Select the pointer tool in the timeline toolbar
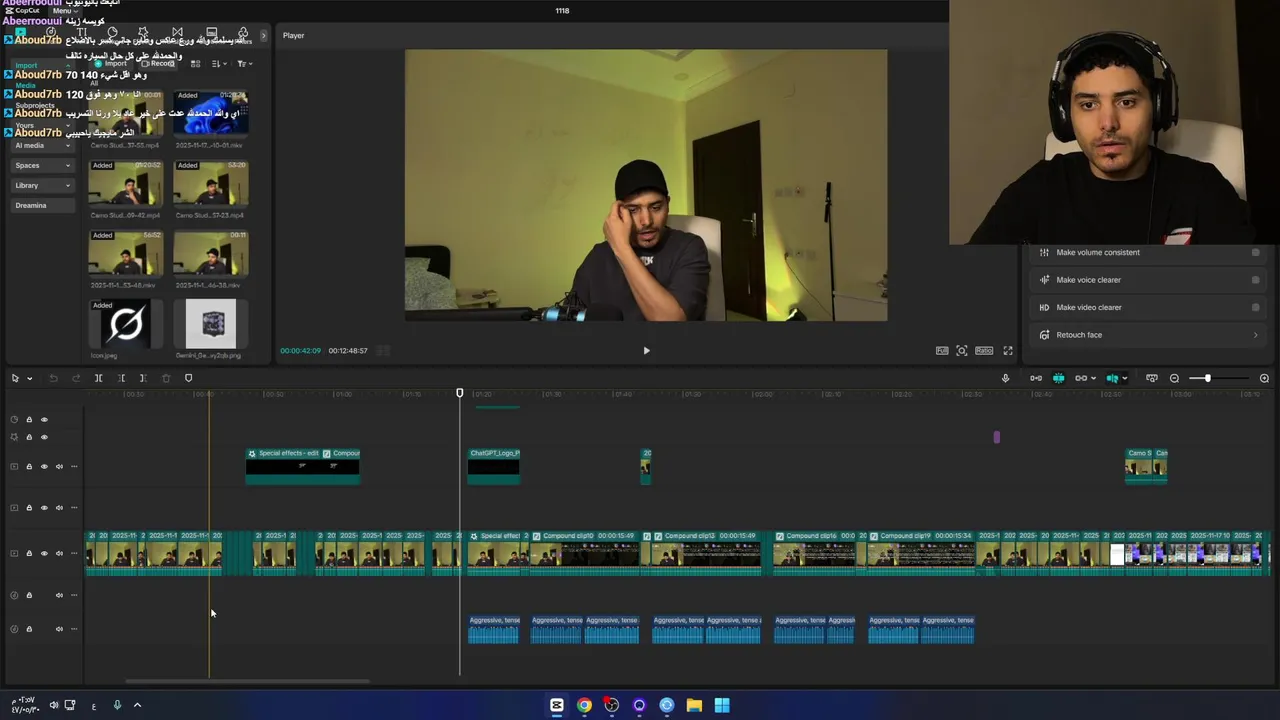The height and width of the screenshot is (720, 1280). tap(15, 378)
